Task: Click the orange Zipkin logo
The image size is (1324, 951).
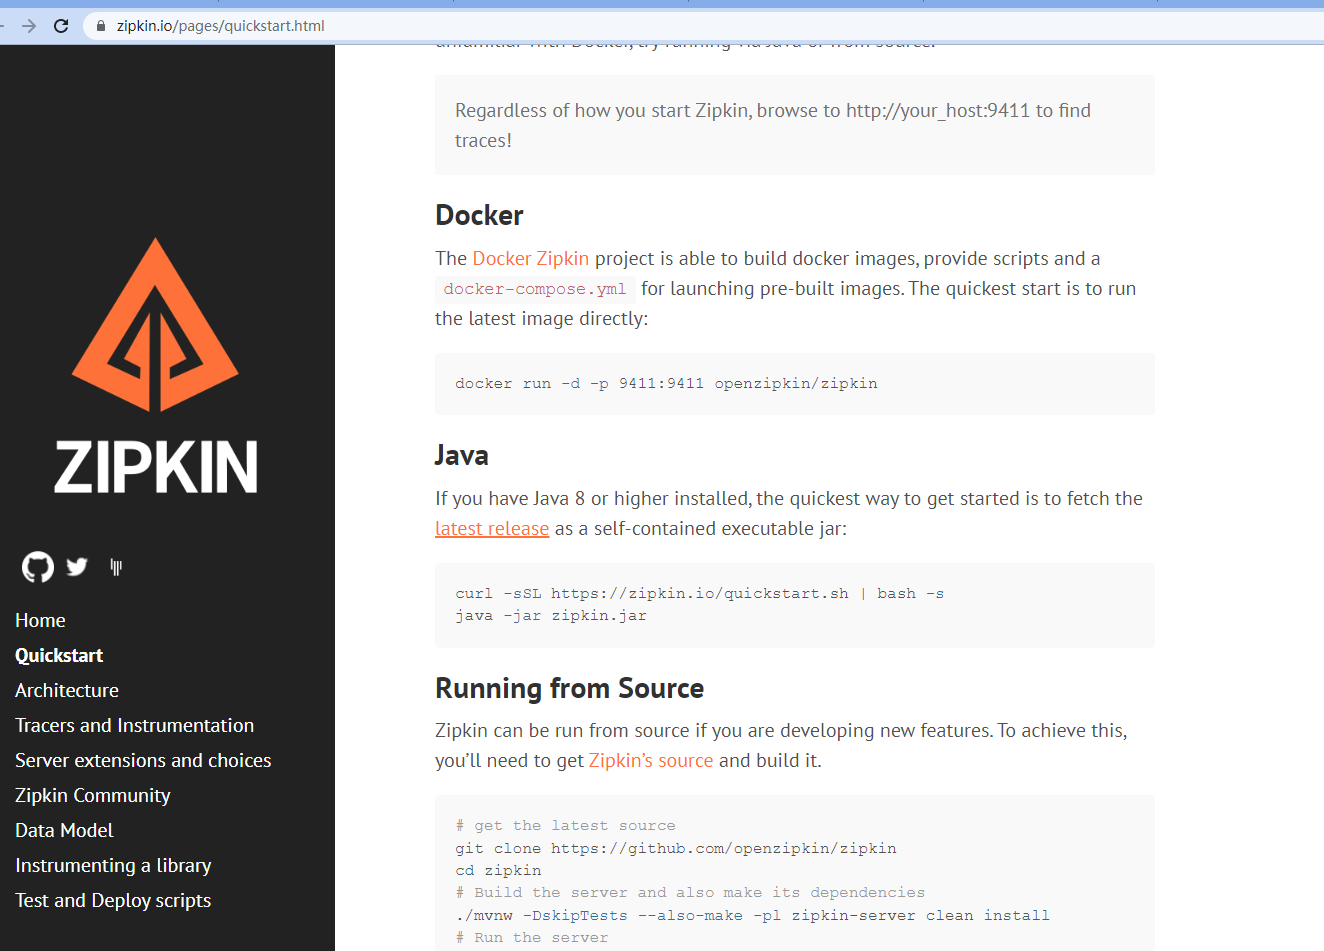Action: pyautogui.click(x=155, y=325)
